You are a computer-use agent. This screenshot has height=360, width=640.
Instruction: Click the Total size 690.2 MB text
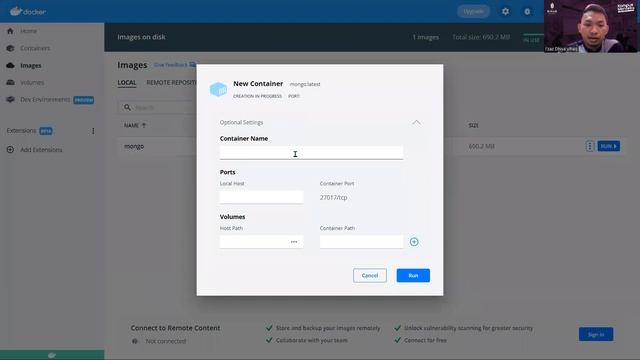pyautogui.click(x=481, y=37)
